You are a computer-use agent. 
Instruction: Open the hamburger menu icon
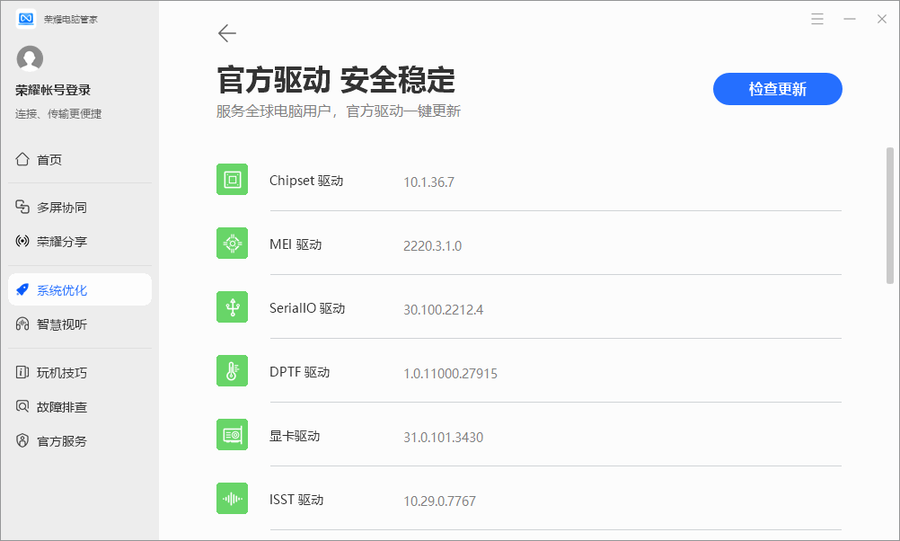[x=817, y=19]
